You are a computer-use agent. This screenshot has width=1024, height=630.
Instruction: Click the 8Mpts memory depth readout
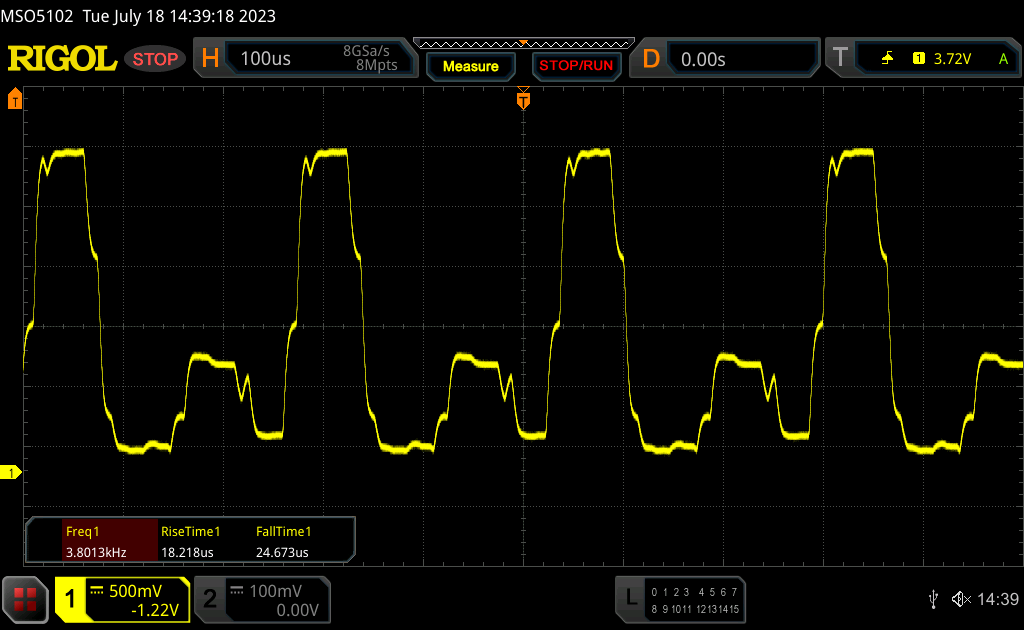376,65
